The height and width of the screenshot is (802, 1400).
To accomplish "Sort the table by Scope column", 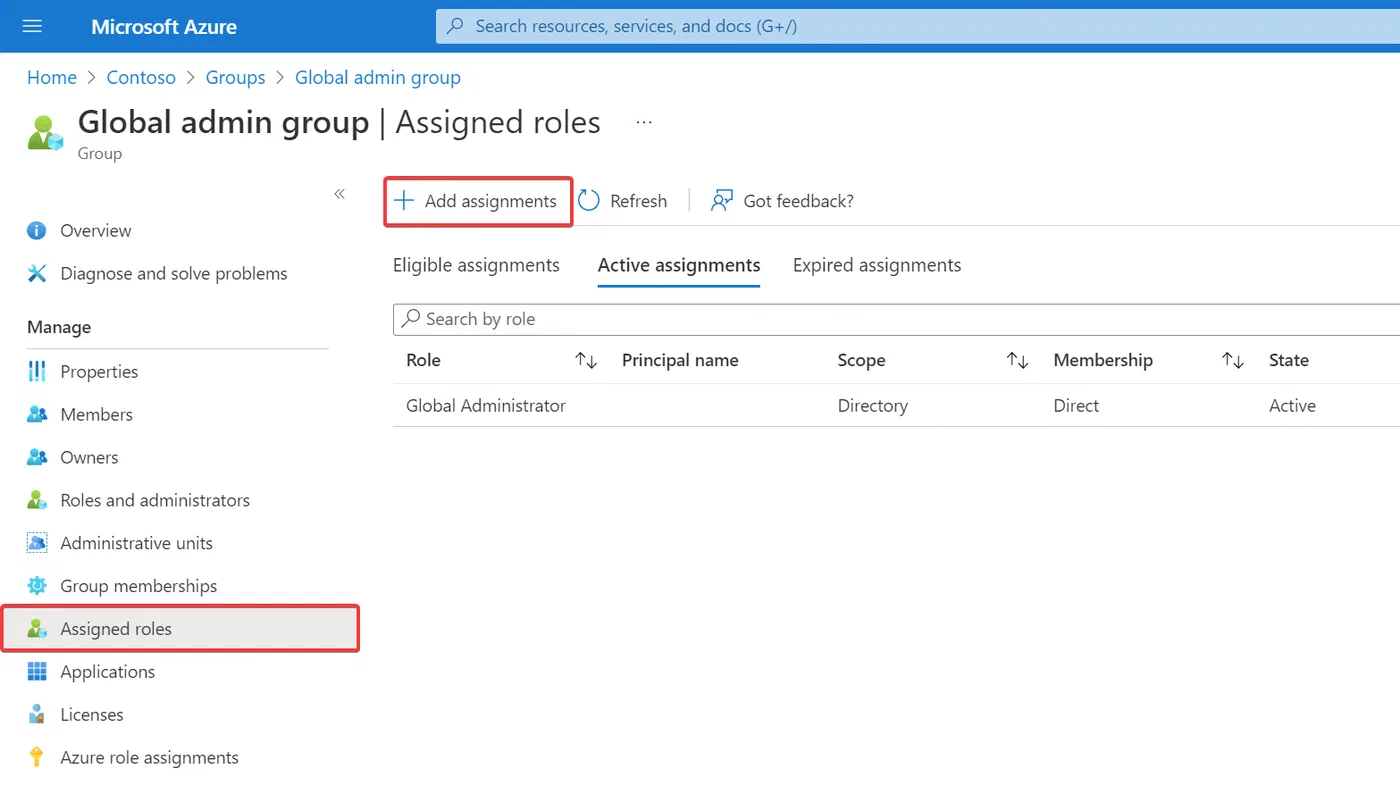I will click(x=1017, y=361).
